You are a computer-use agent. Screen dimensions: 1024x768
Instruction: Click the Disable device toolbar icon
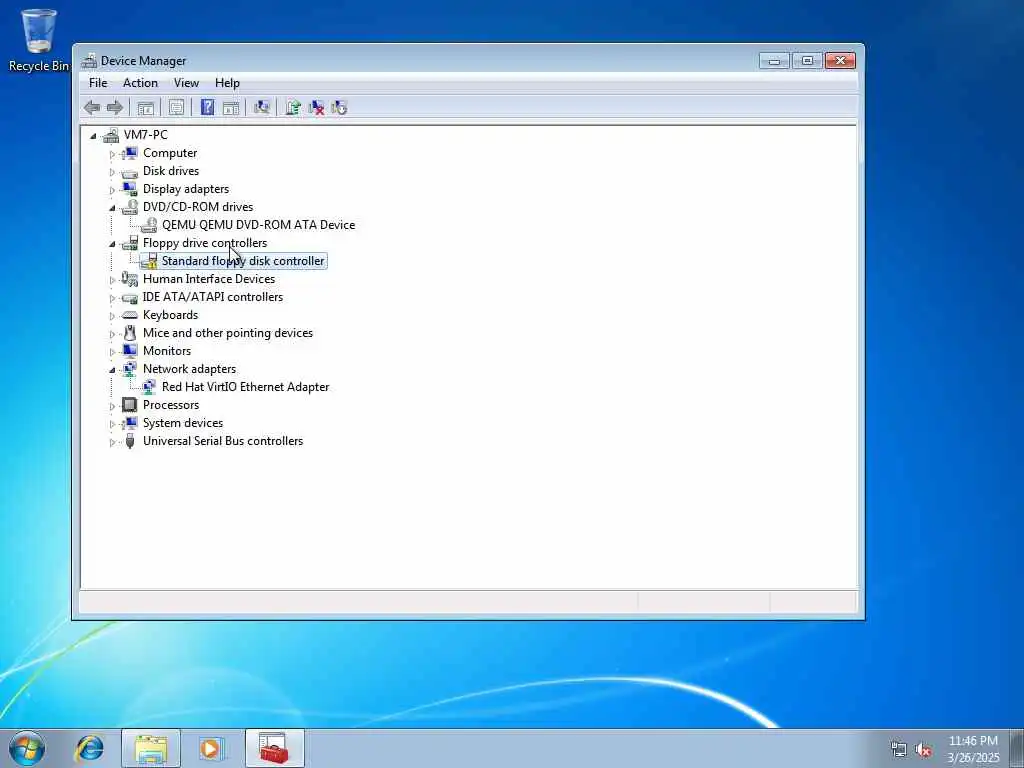[x=339, y=108]
